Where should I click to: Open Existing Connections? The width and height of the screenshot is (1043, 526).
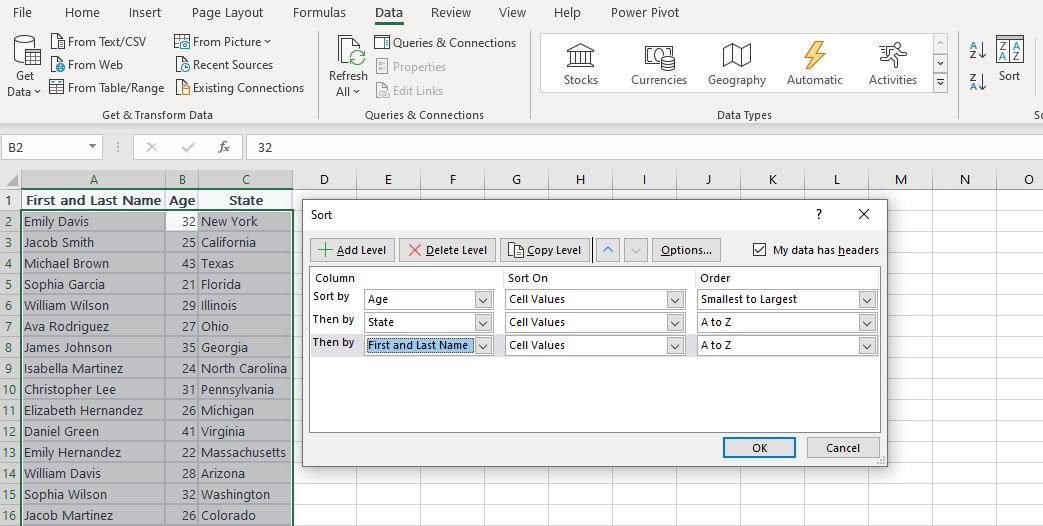point(239,88)
